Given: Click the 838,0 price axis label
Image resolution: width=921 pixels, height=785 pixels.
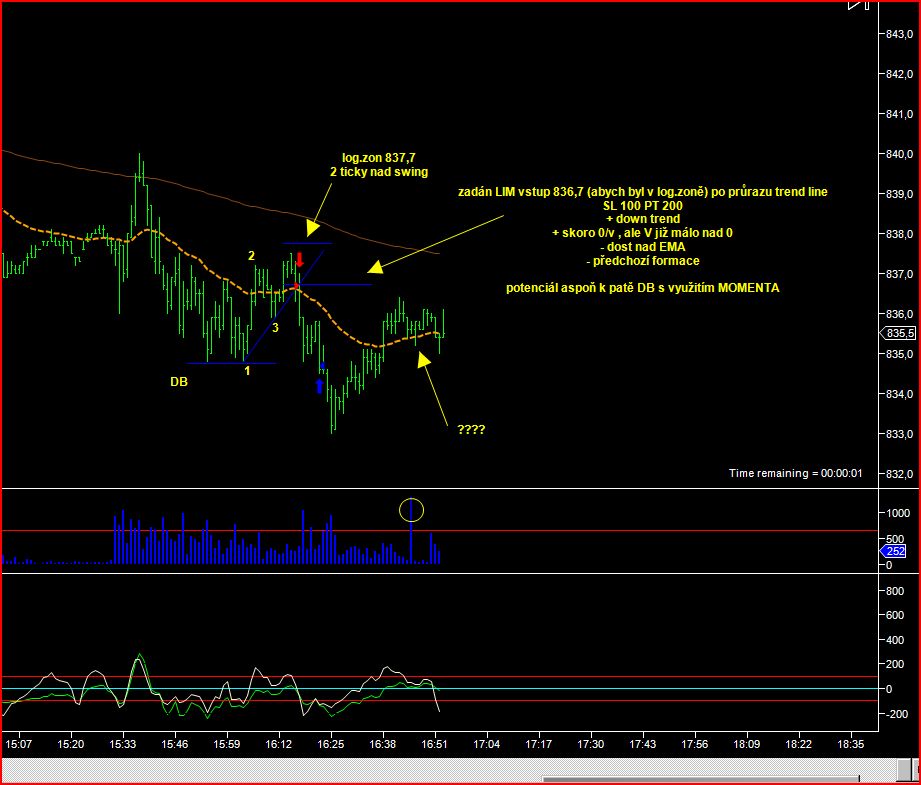Looking at the screenshot, I should coord(899,234).
